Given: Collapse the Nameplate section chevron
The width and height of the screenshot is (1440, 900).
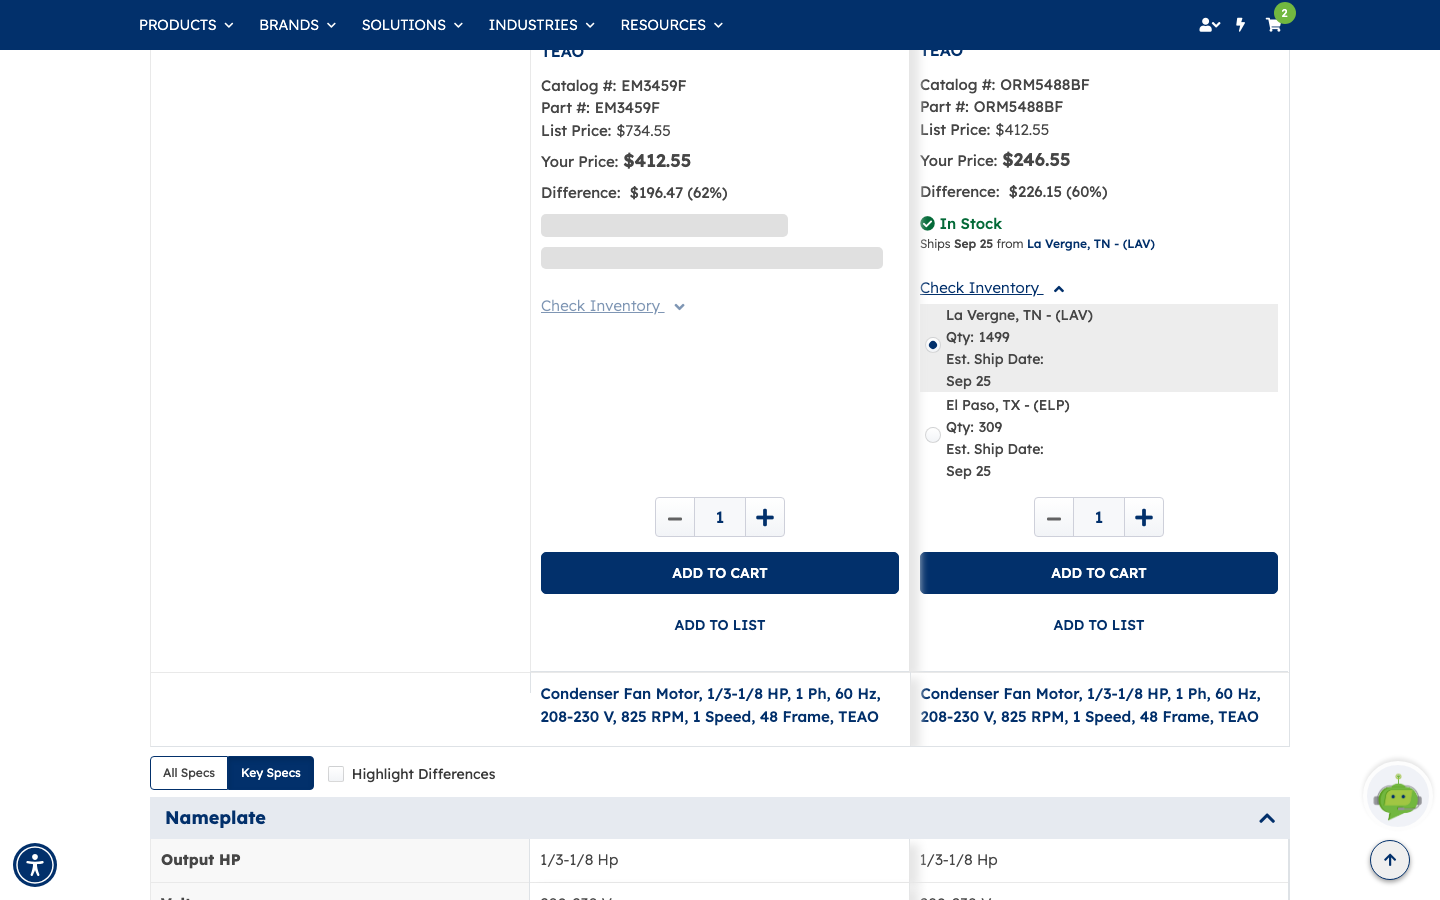Looking at the screenshot, I should [1267, 818].
